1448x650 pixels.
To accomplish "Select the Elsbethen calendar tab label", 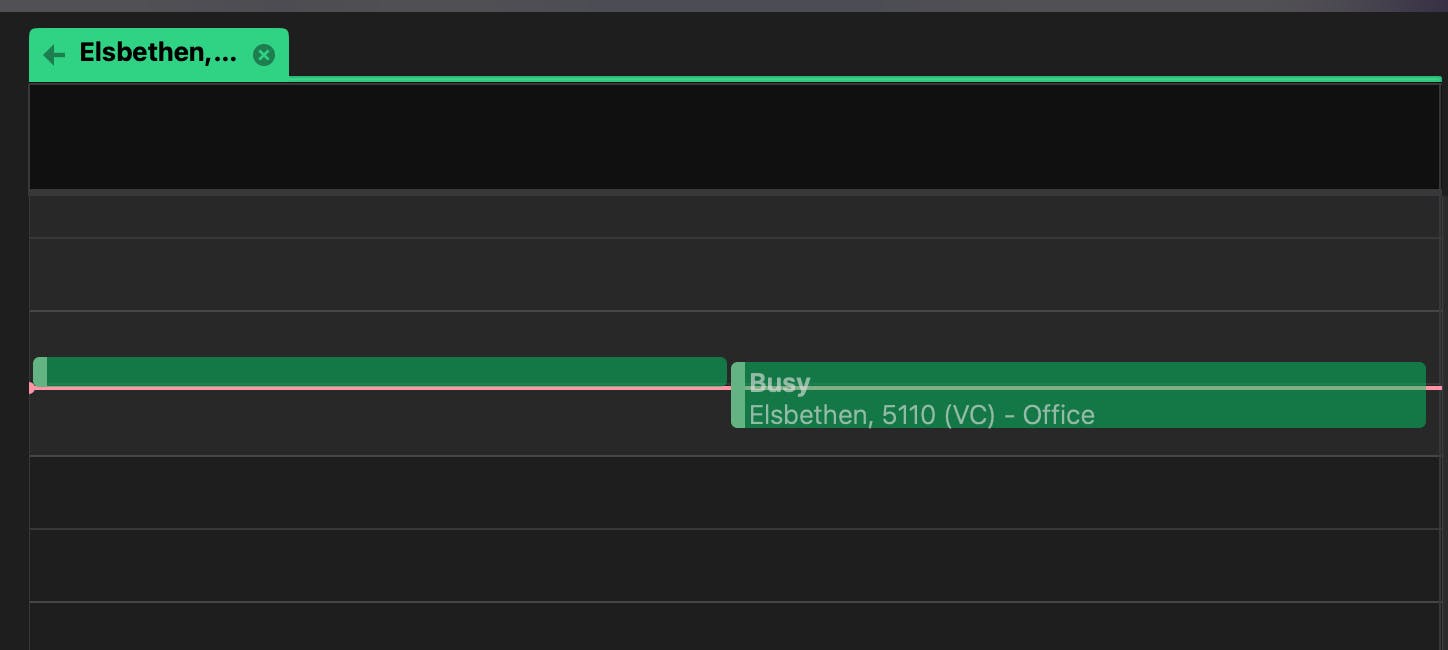I will (158, 53).
